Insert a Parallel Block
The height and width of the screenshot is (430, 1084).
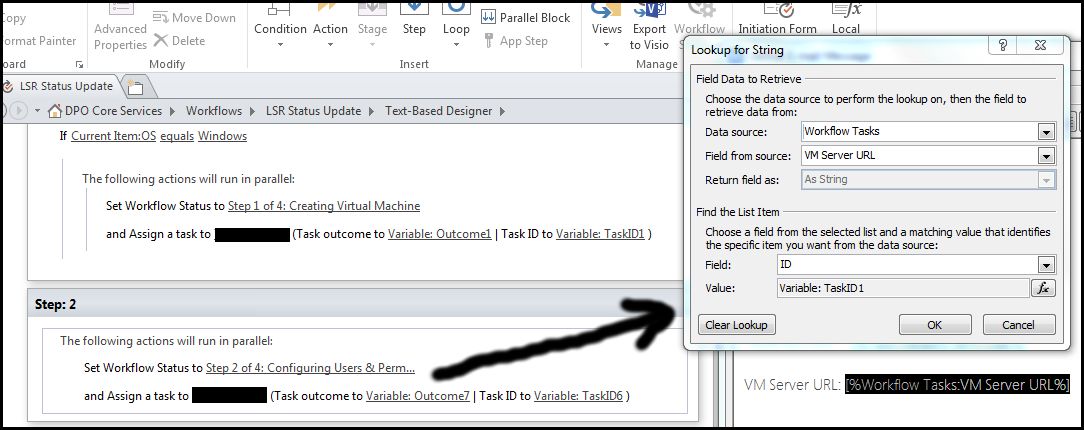(x=526, y=18)
